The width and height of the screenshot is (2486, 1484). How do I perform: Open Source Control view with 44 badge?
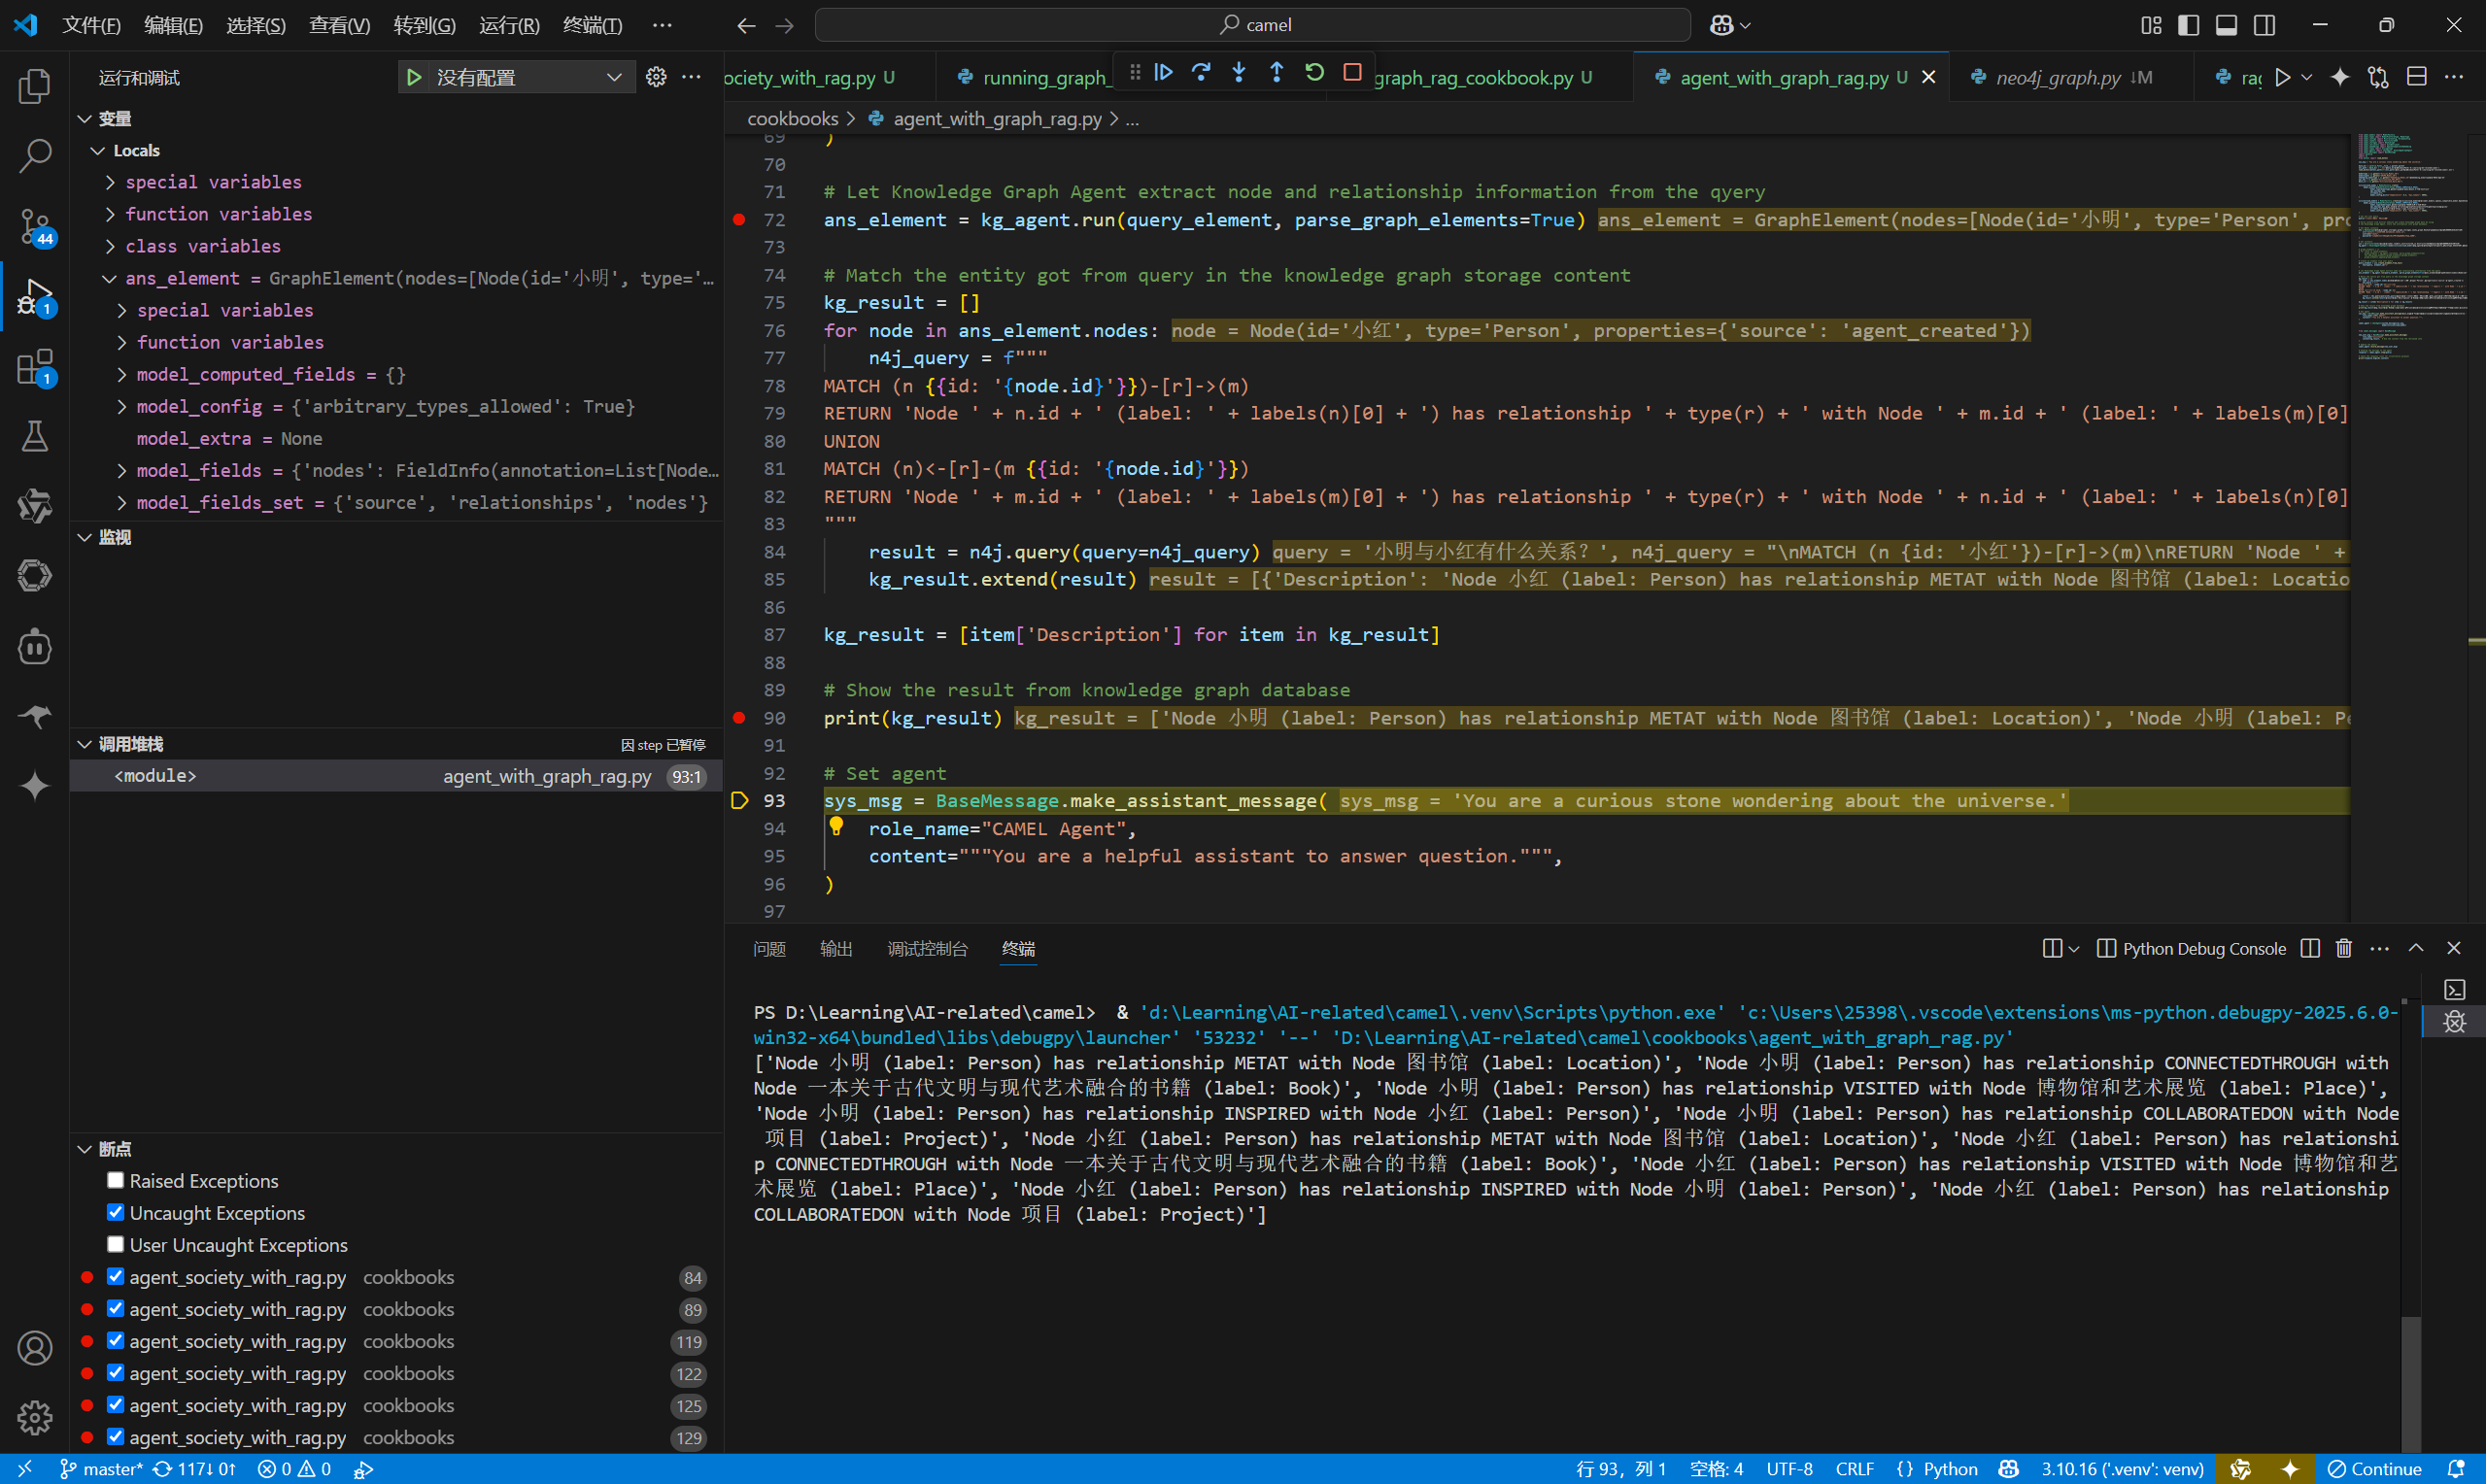[x=35, y=226]
